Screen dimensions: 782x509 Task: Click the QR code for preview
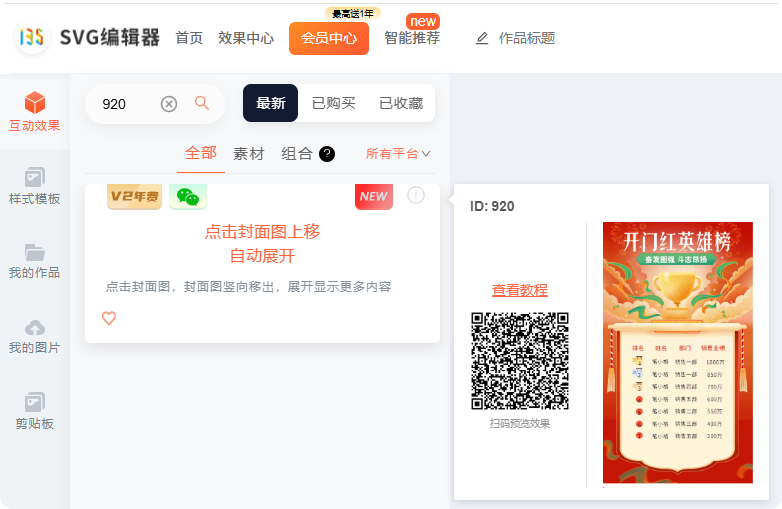tap(520, 361)
